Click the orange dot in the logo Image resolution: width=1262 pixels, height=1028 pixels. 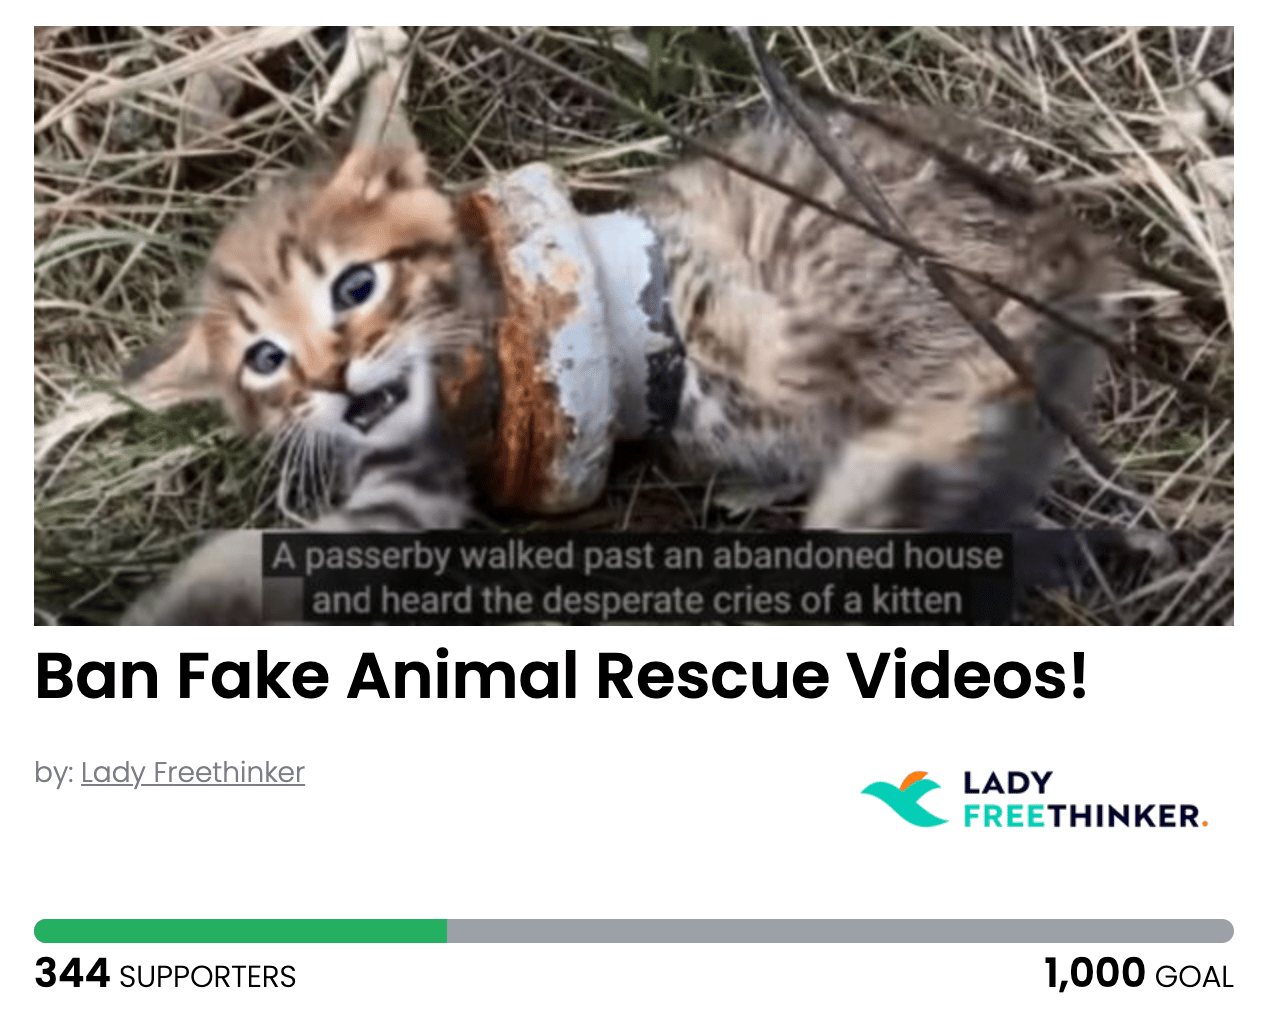(1204, 824)
